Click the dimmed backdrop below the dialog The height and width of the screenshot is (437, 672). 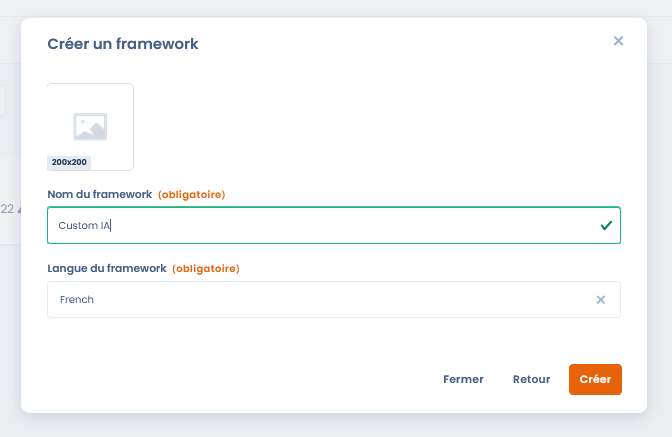336,426
